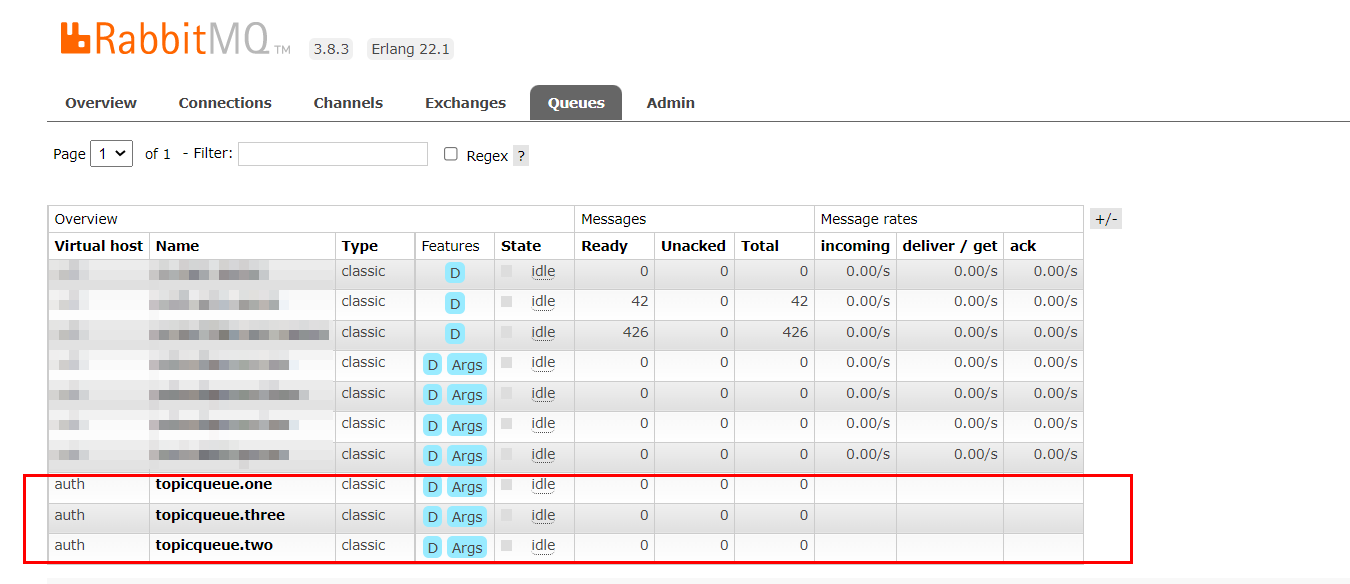Click idle state in topicqueue.two row
1350x584 pixels.
(x=543, y=546)
